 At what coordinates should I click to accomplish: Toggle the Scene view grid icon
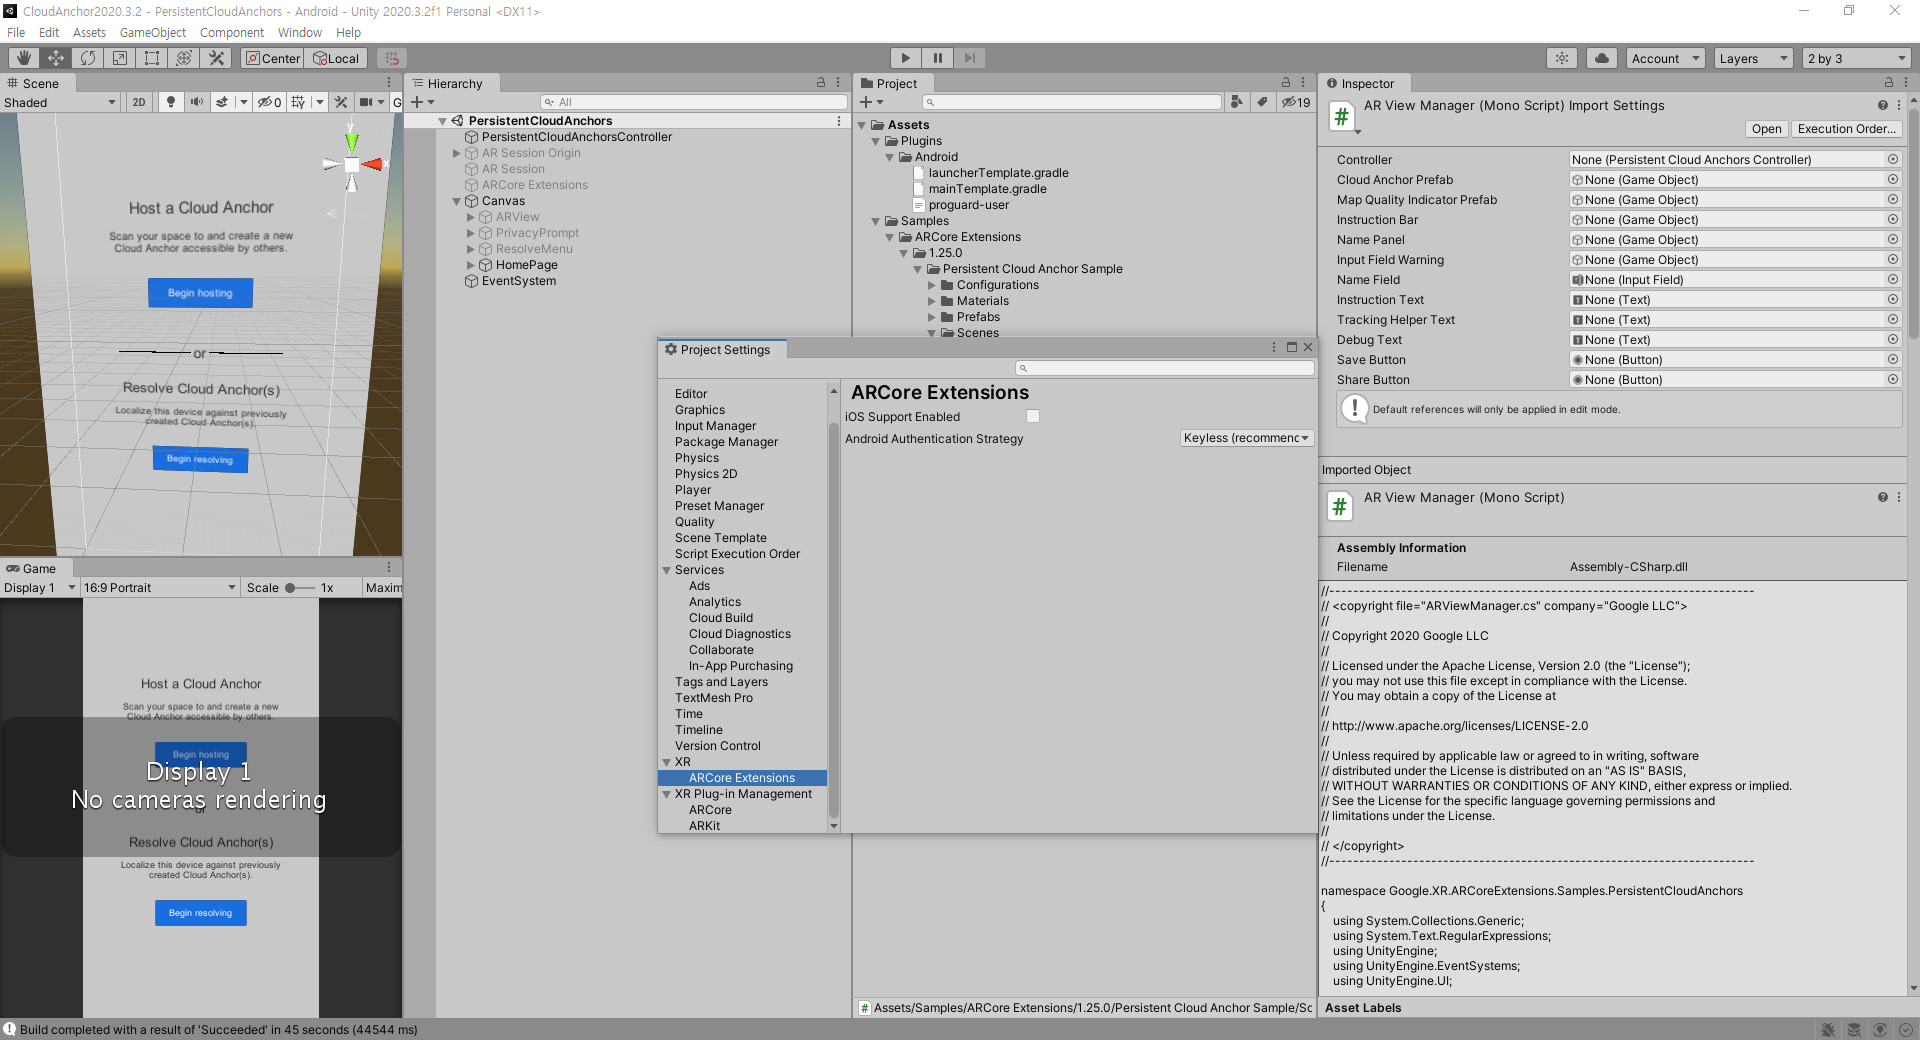(298, 102)
